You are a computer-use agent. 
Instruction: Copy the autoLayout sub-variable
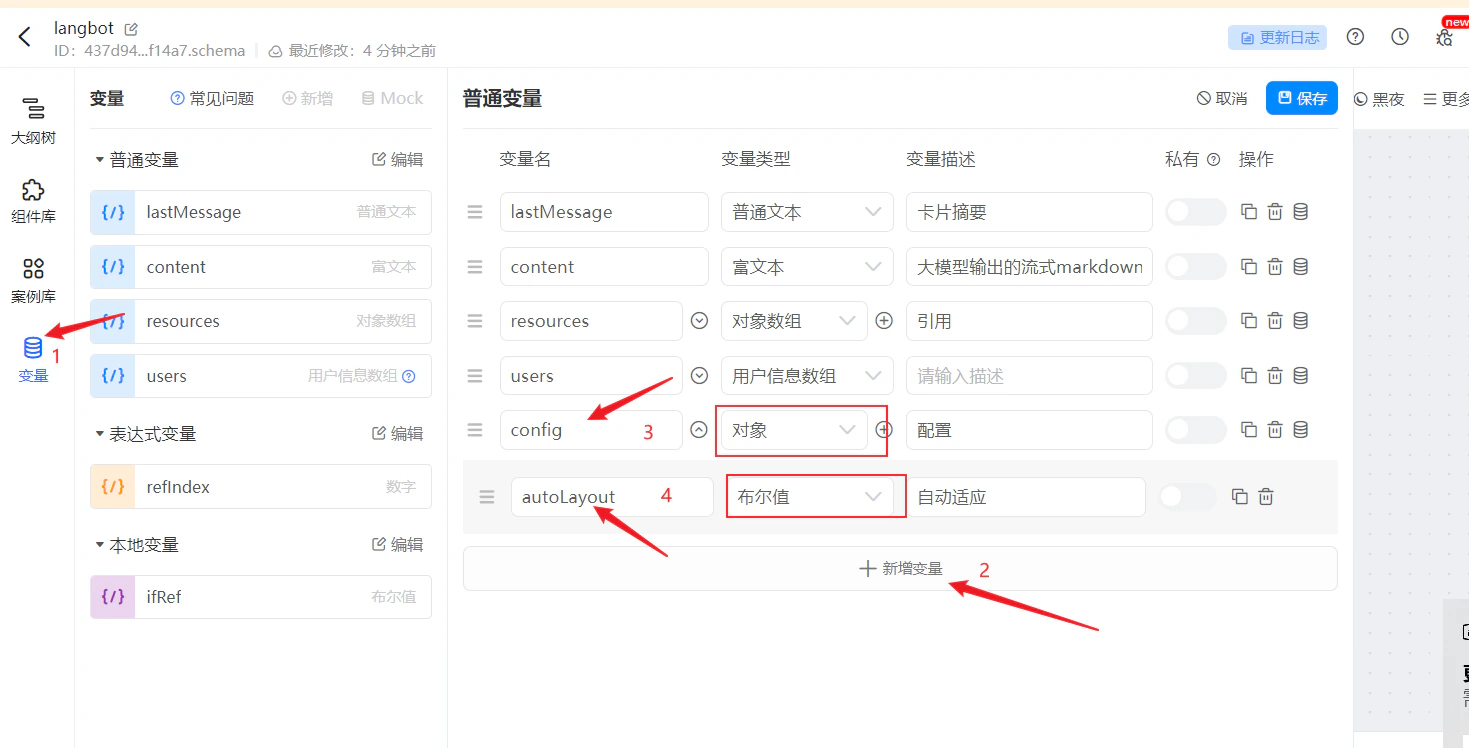[1240, 497]
